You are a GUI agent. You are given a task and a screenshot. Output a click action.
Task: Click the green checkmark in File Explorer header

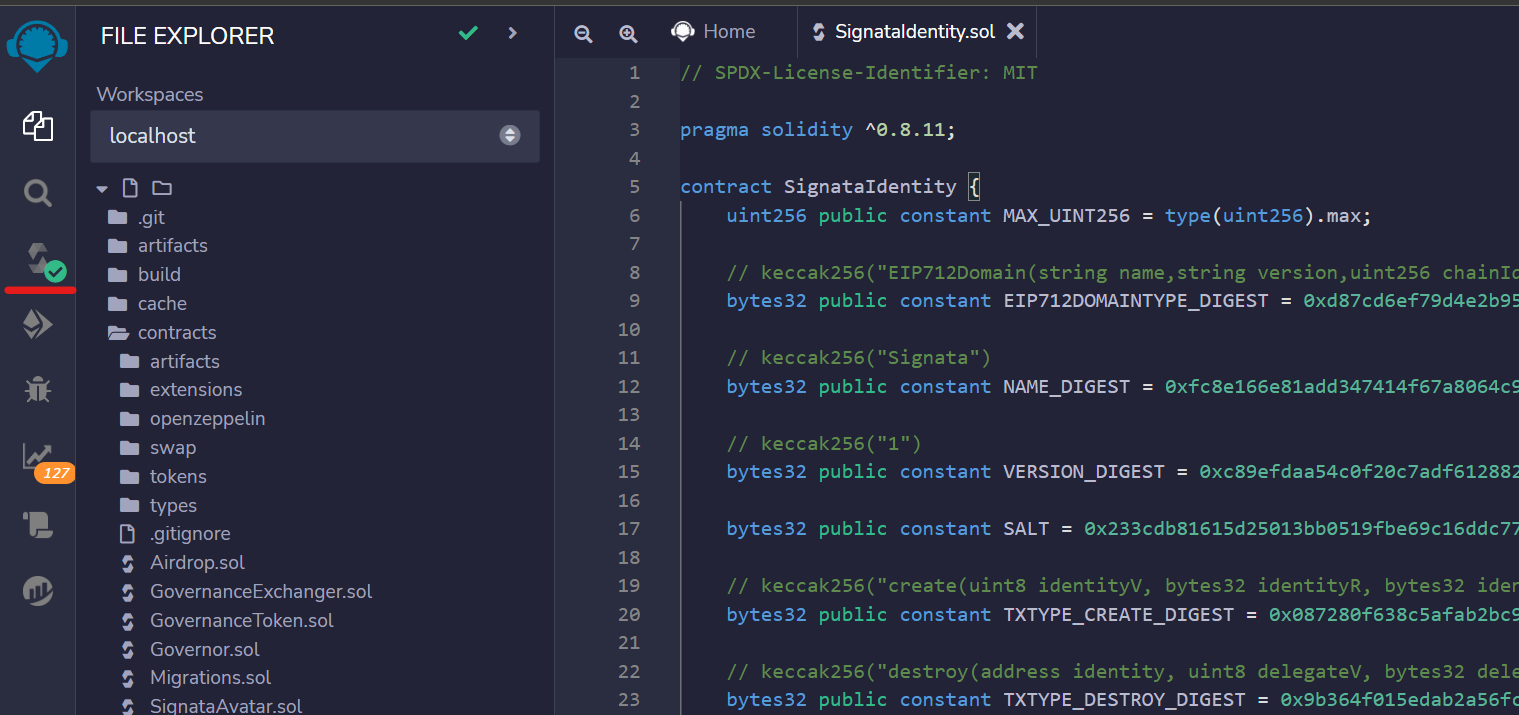pyautogui.click(x=468, y=33)
